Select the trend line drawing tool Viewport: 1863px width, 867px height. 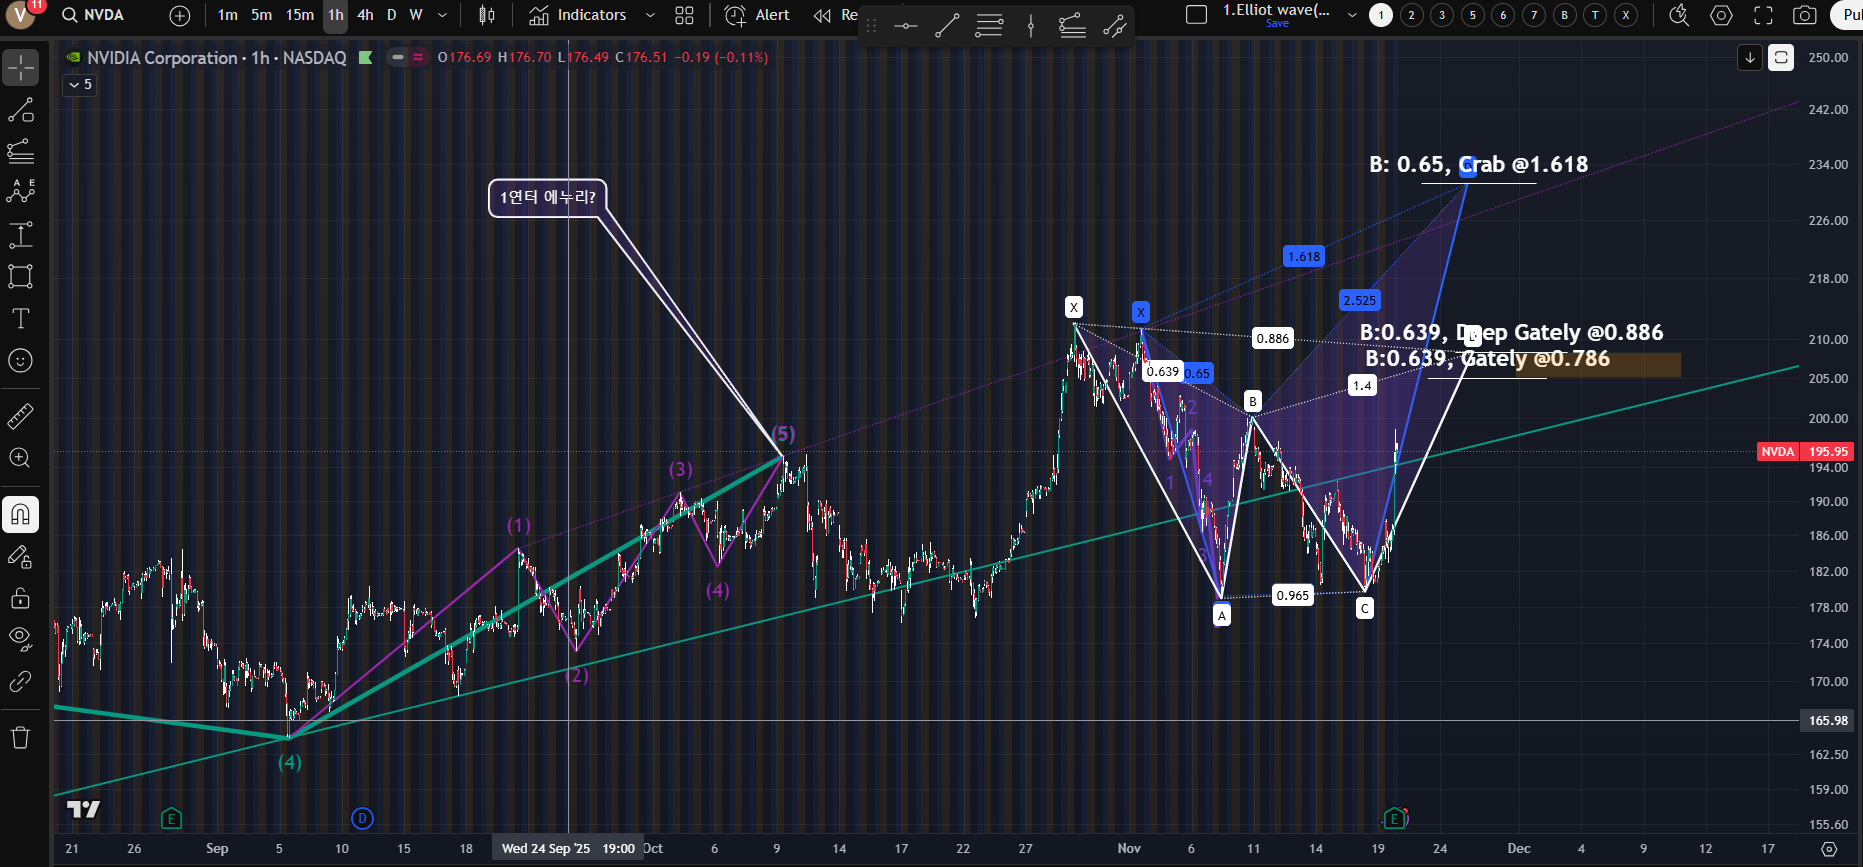[x=20, y=110]
